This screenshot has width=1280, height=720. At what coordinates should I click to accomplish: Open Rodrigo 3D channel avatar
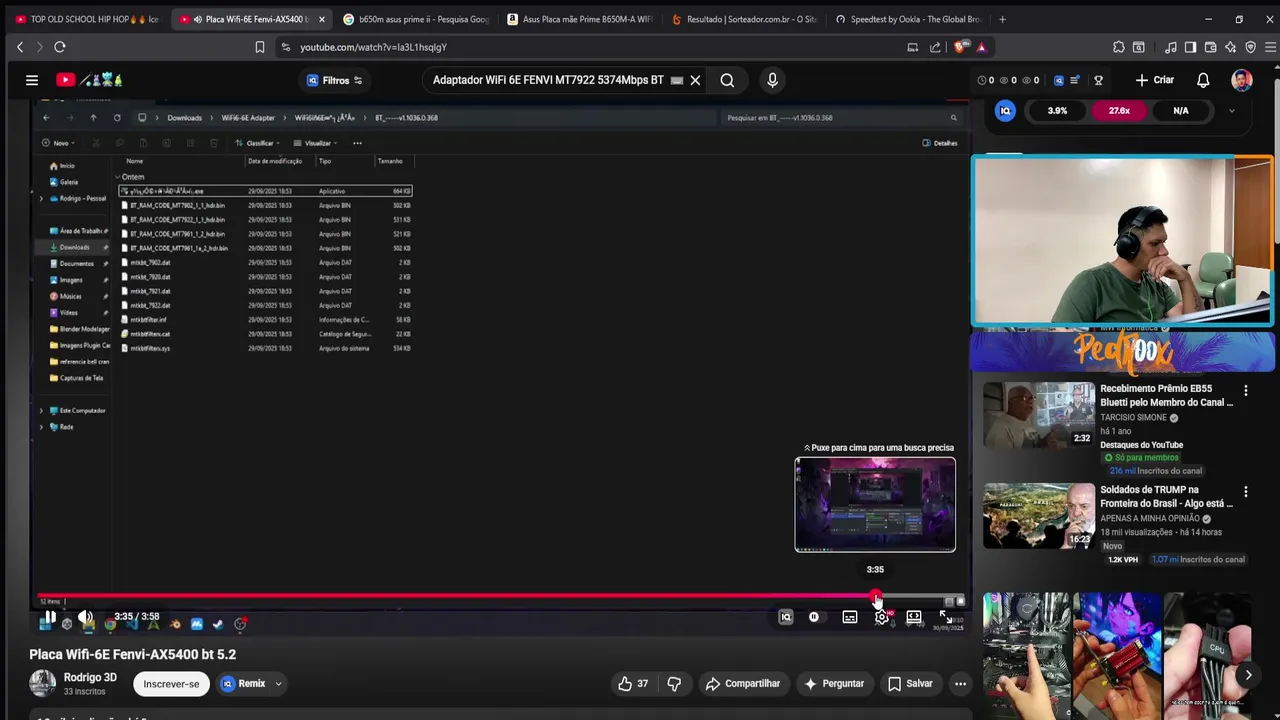42,684
